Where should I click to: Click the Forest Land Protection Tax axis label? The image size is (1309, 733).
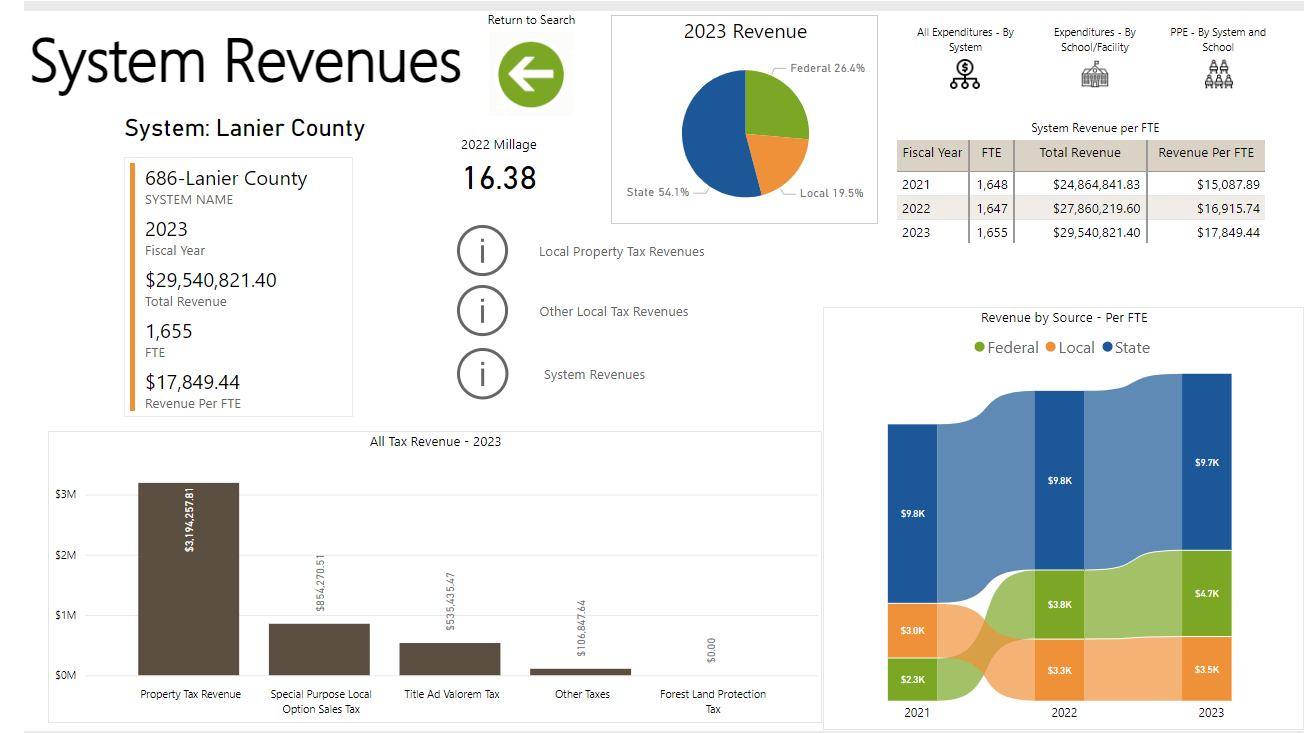[713, 701]
